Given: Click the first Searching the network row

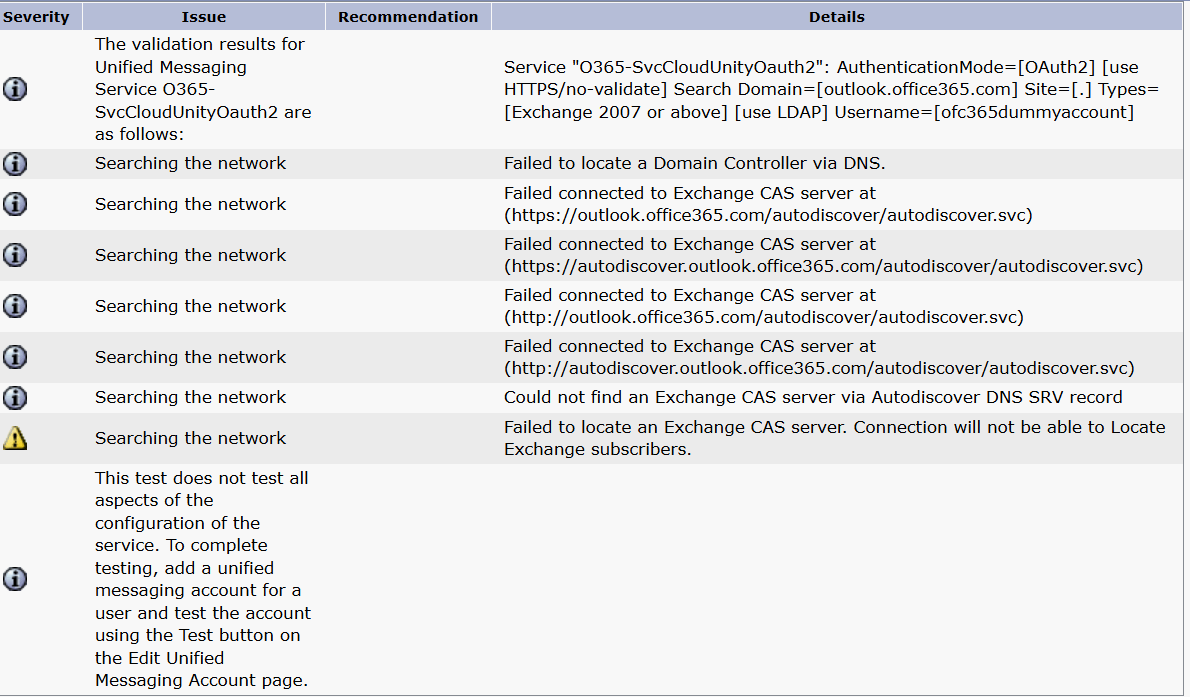Looking at the screenshot, I should 191,163.
